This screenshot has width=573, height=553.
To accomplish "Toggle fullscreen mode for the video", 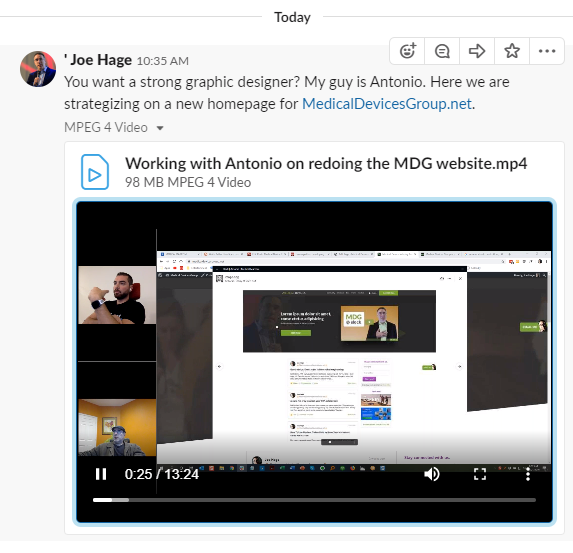I will point(479,474).
